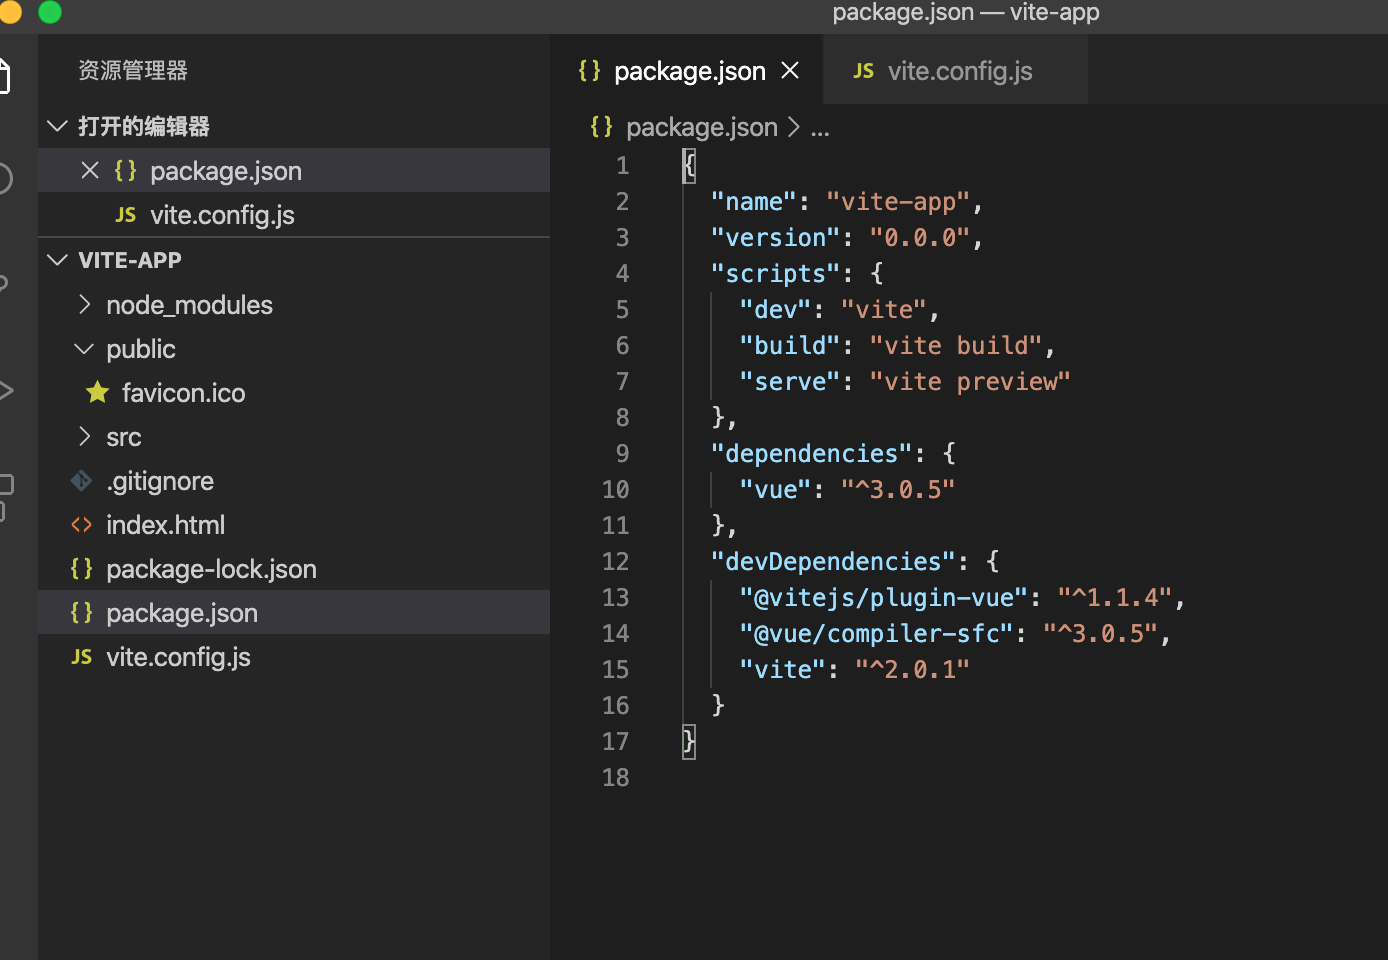
Task: Open the Explorer activity bar icon
Action: click(x=4, y=76)
